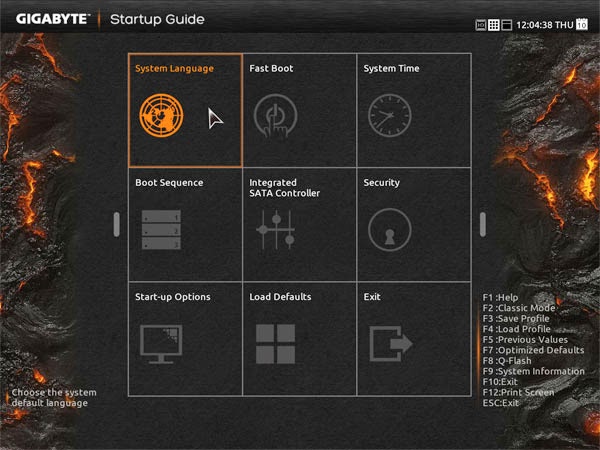Click the right page handle beside grid
600x450 pixels.
483,225
